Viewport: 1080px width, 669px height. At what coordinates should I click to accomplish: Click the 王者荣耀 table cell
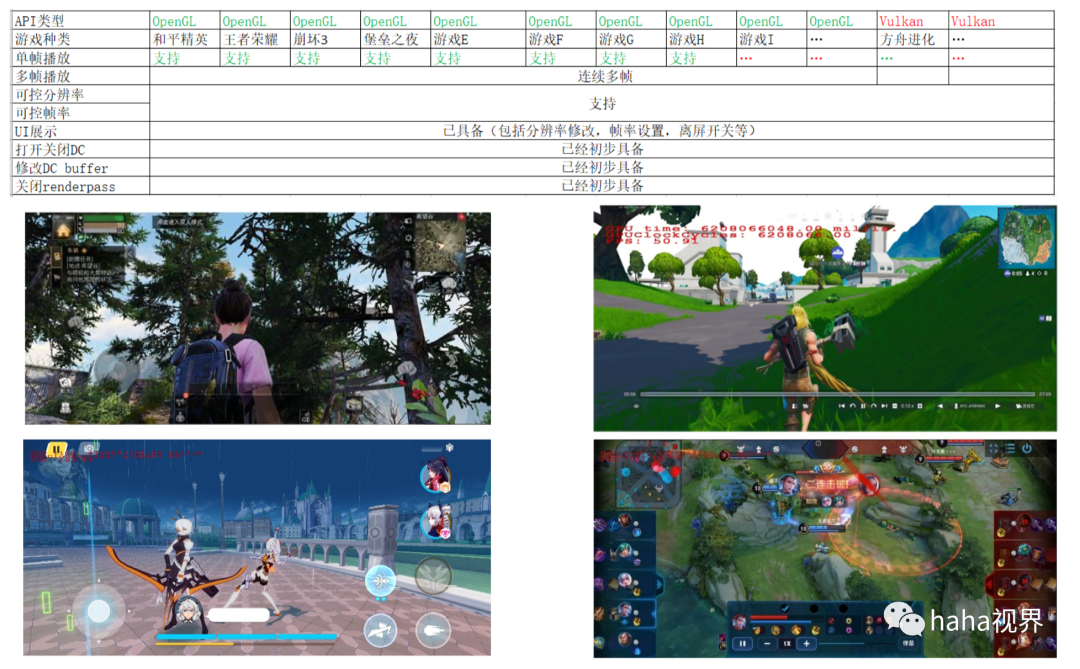[256, 39]
